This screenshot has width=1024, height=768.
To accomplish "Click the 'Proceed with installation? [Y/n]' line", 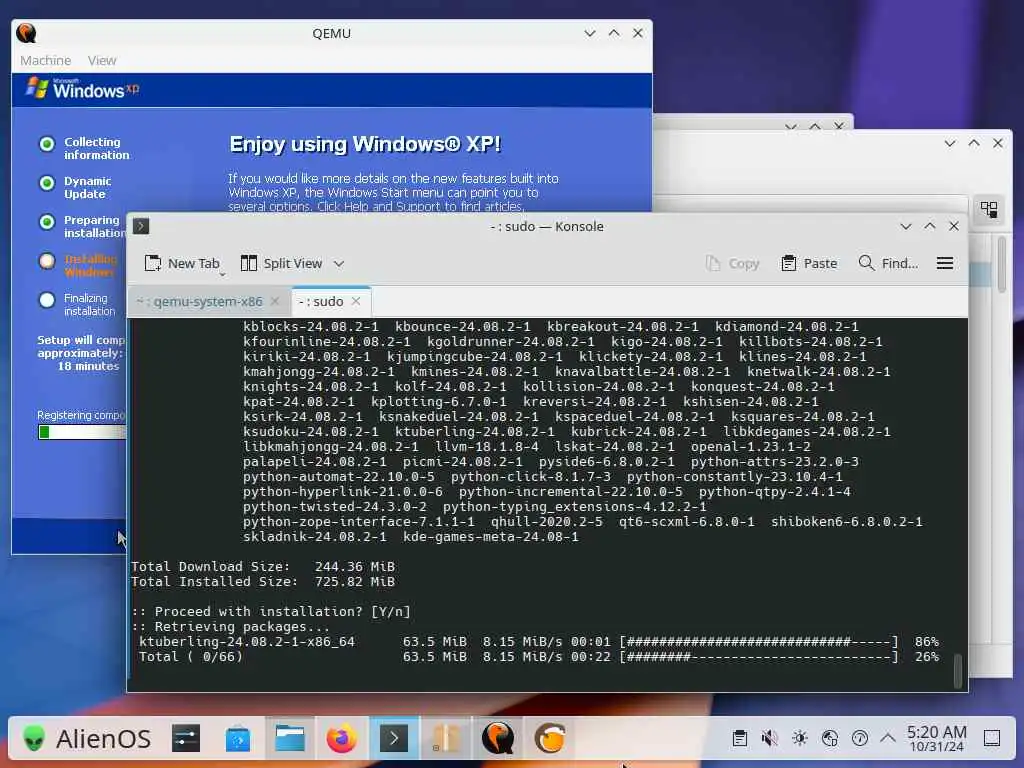I will pos(271,612).
